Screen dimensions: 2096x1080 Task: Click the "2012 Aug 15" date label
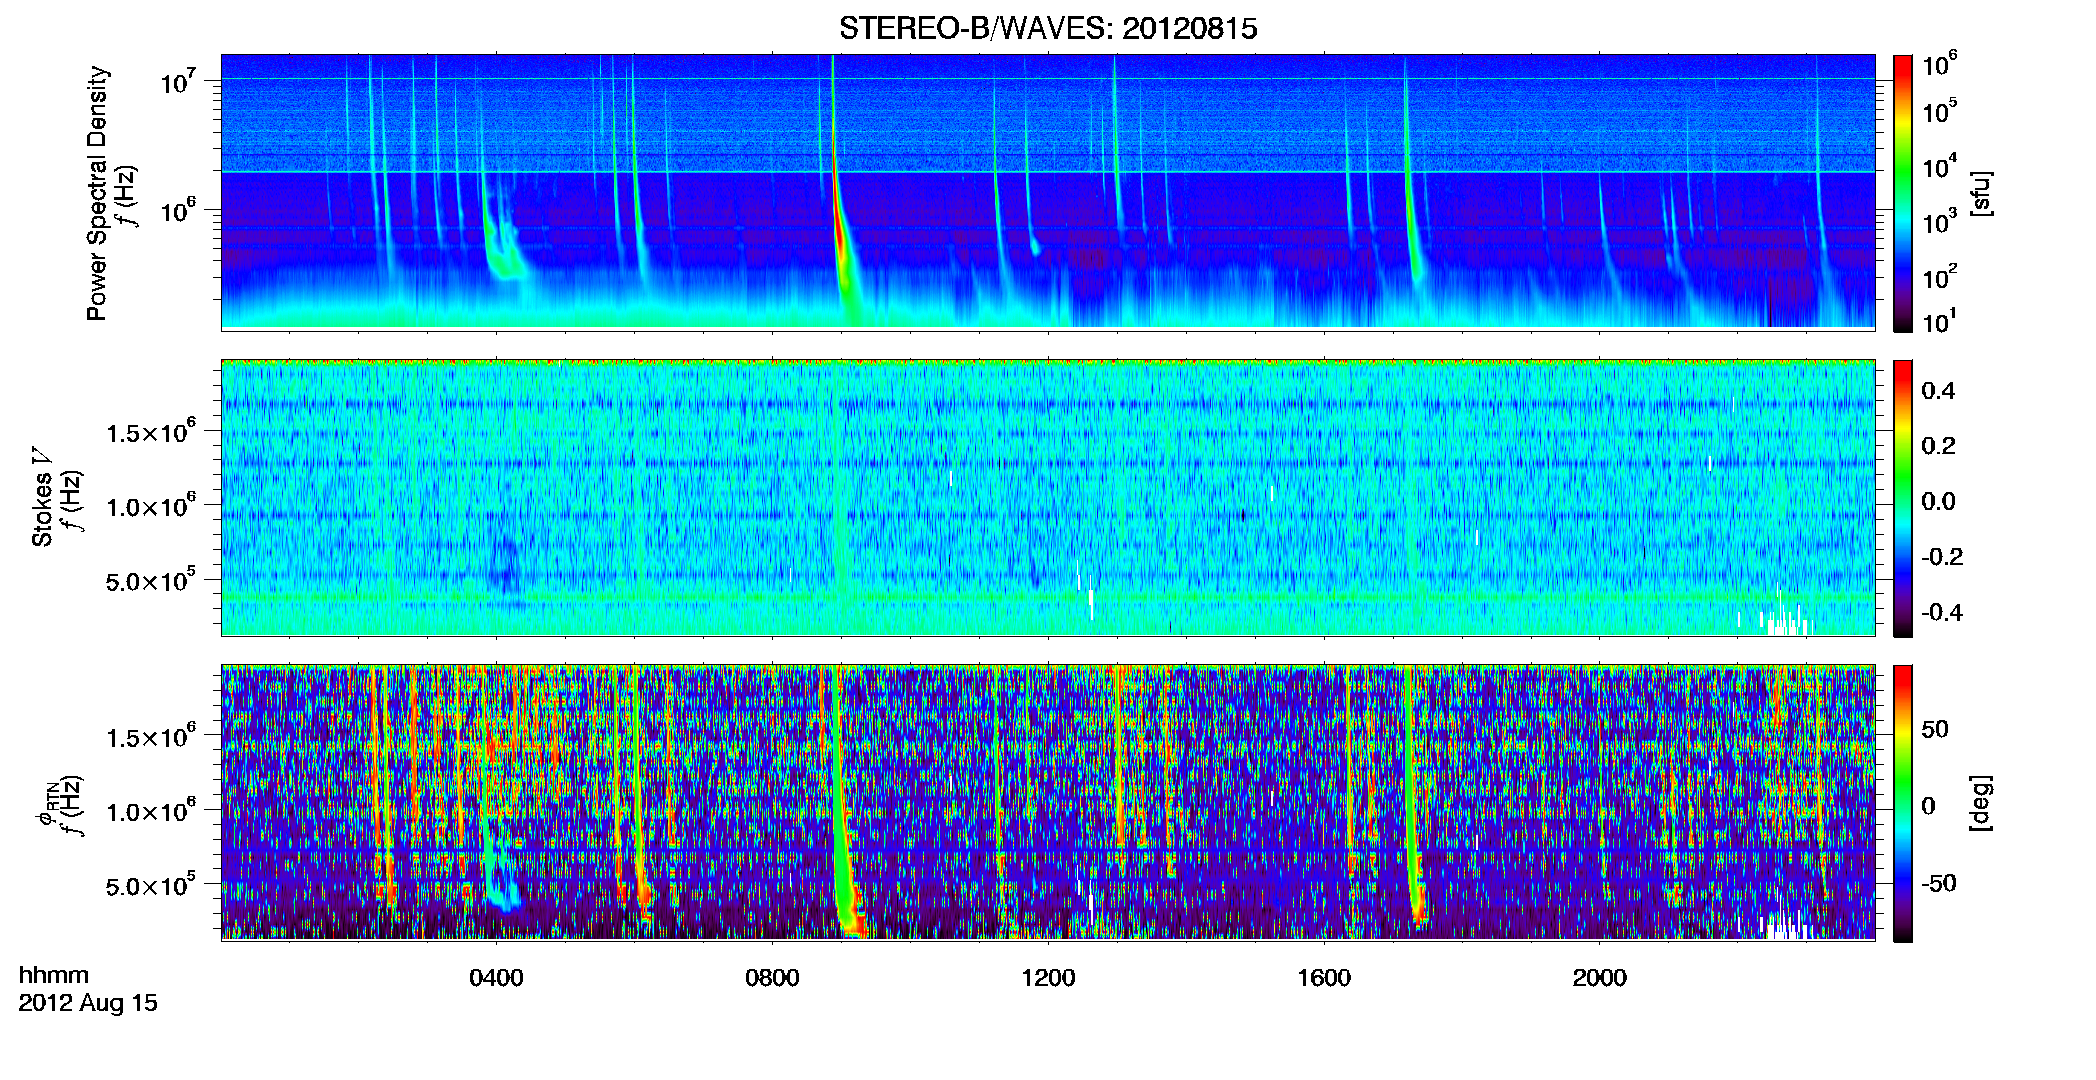click(88, 1003)
